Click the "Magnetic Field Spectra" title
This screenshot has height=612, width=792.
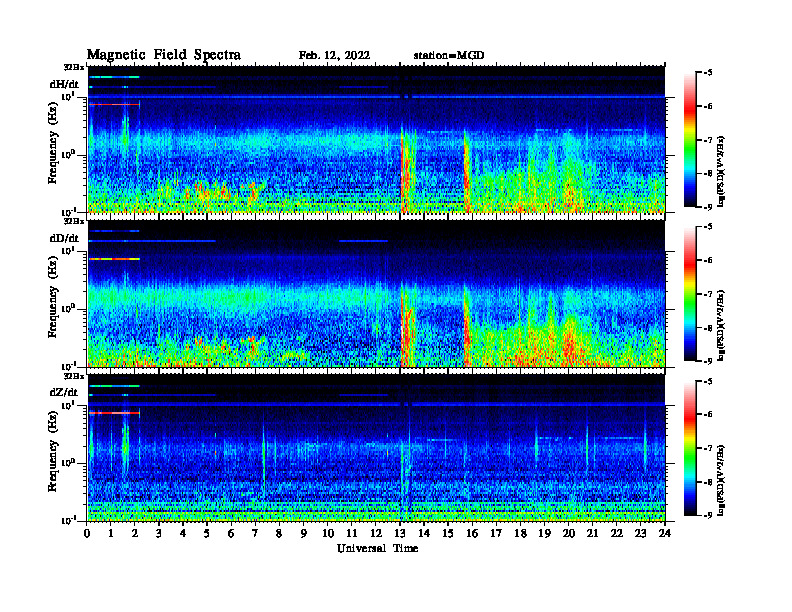click(164, 55)
